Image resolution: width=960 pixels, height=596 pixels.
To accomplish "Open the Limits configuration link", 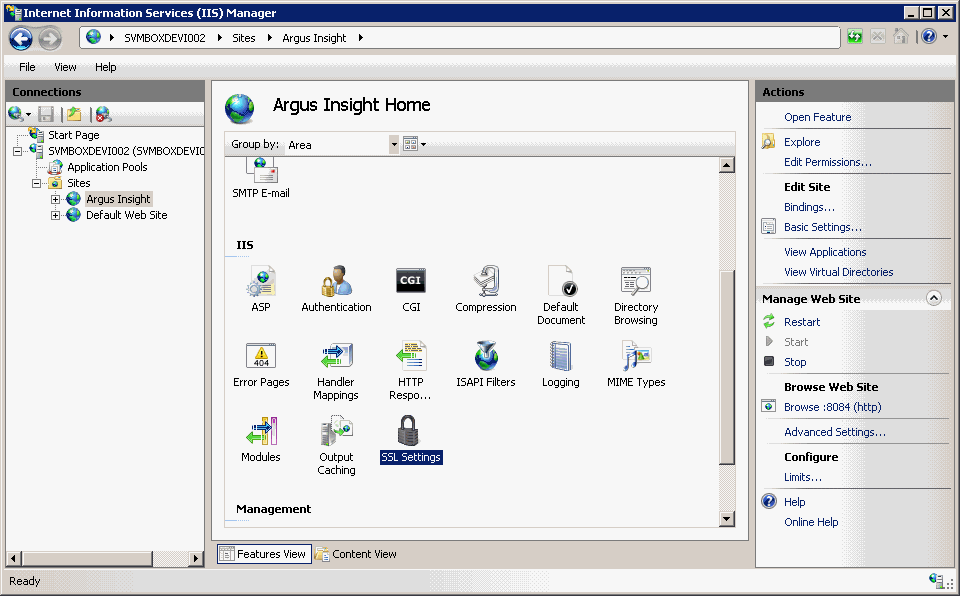I will [803, 477].
